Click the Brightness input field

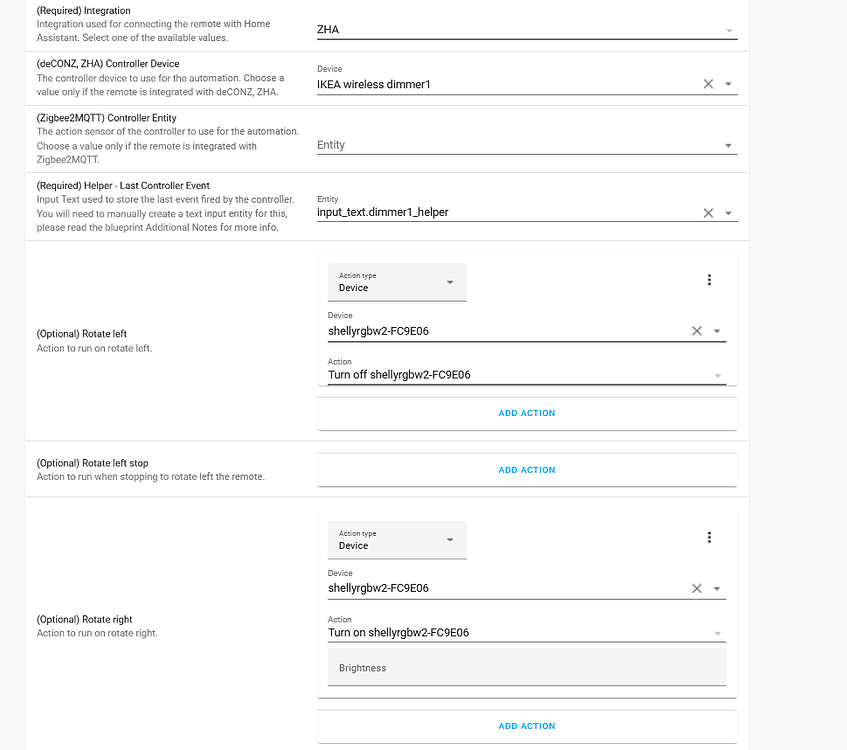(526, 668)
